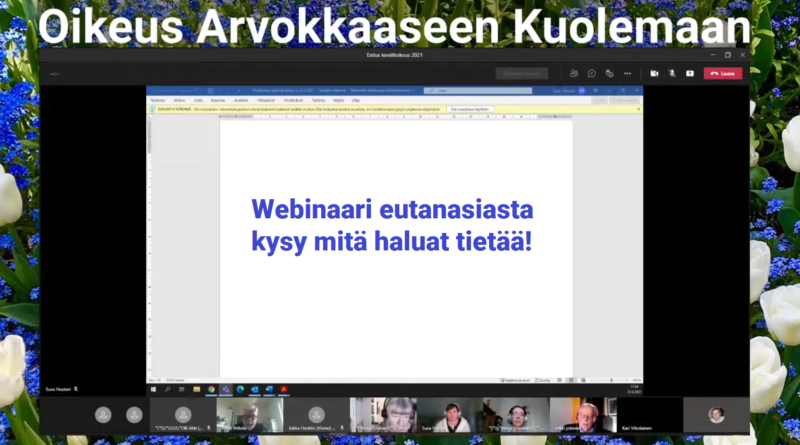This screenshot has width=800, height=445.
Task: Open the more actions ellipsis menu
Action: click(628, 73)
